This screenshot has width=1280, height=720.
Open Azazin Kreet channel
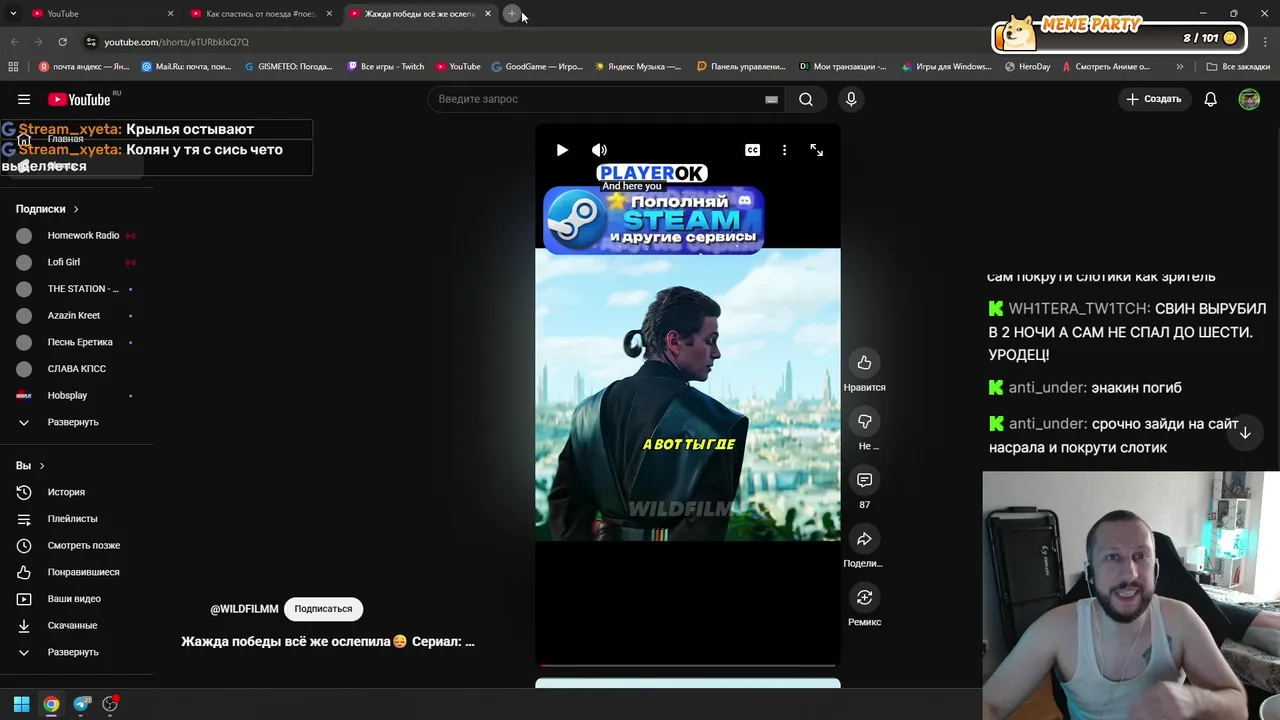[76, 316]
